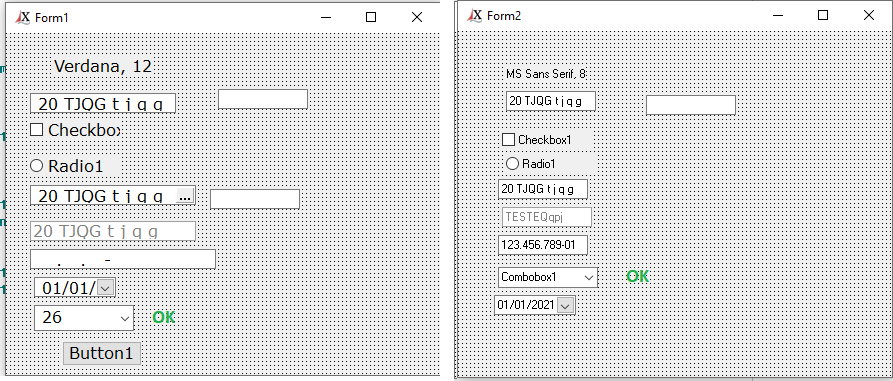Close the Form1 window
This screenshot has height=381, width=893.
(417, 17)
